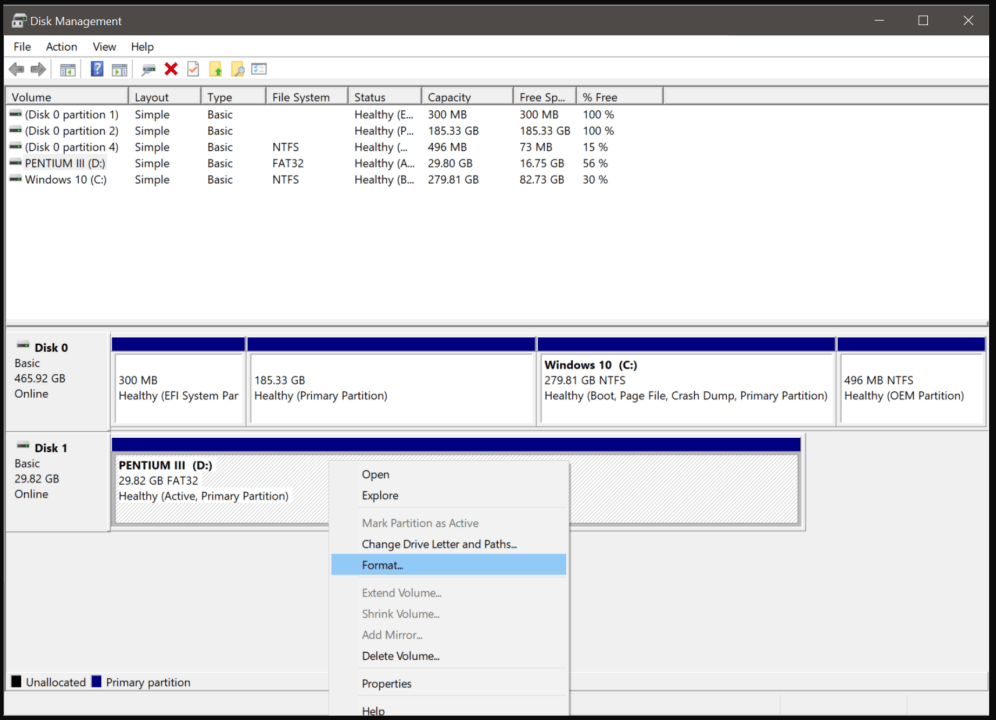Open Help via blue question mark toolbar icon
Screen dimensions: 996x720
(96, 68)
